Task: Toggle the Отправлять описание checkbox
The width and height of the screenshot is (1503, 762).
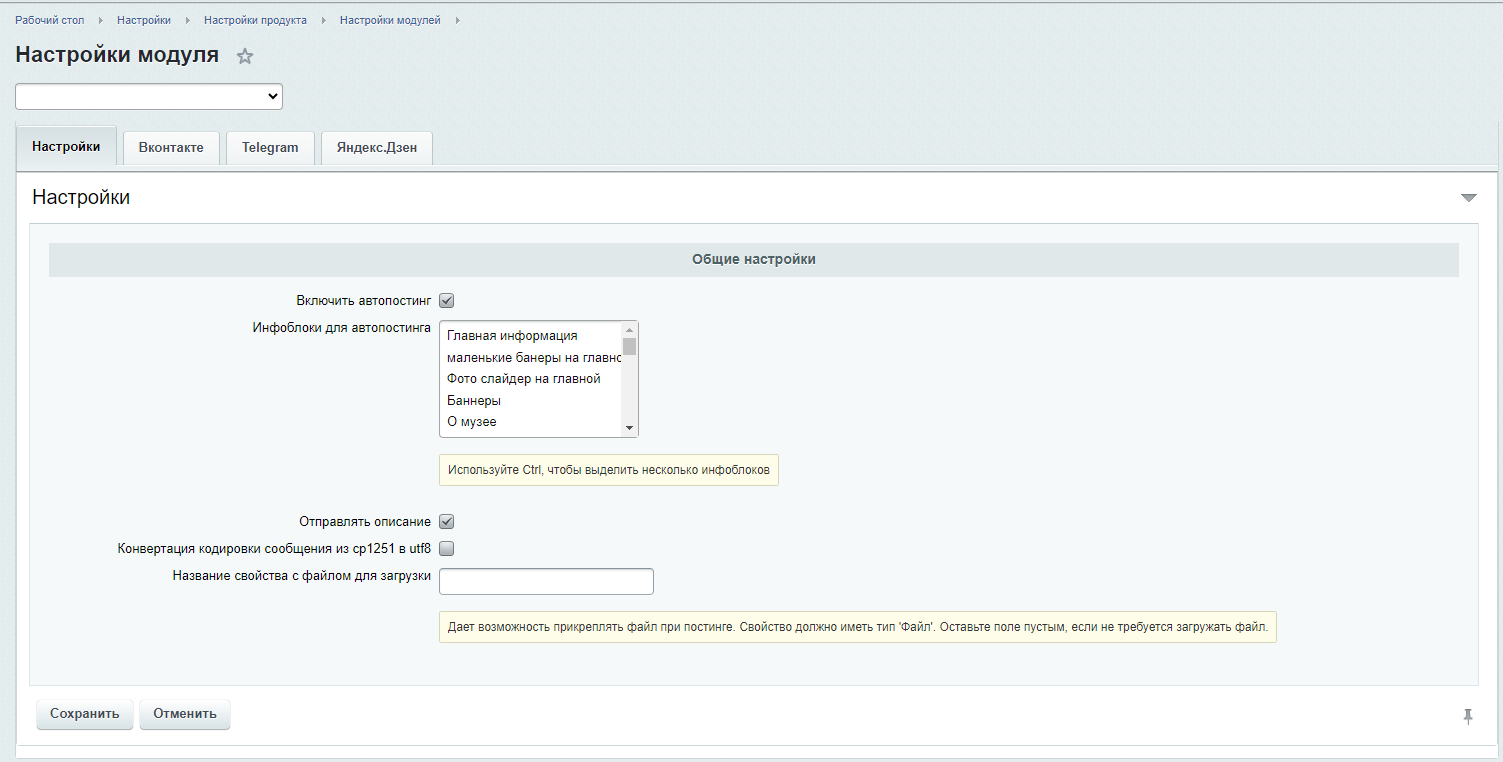Action: tap(447, 521)
